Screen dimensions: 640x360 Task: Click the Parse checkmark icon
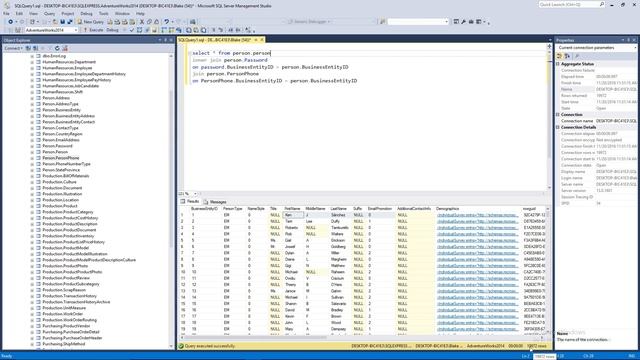click(131, 30)
